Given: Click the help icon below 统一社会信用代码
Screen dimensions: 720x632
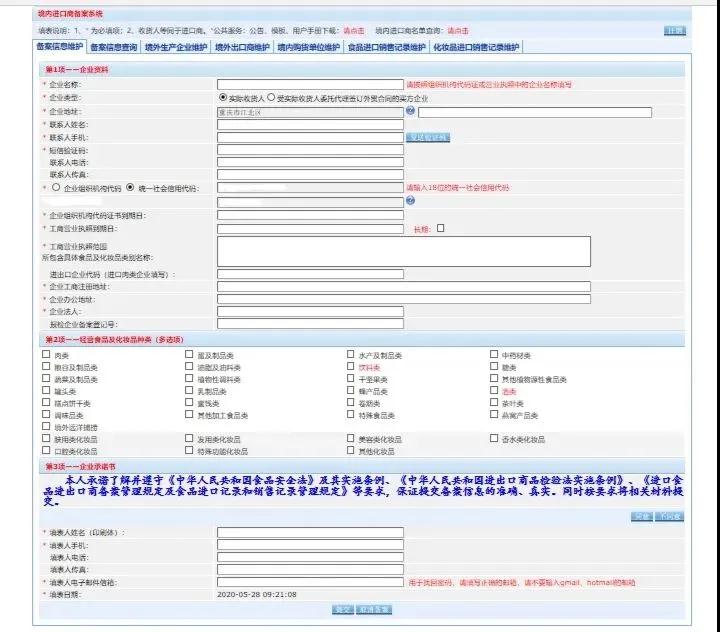Looking at the screenshot, I should (410, 200).
